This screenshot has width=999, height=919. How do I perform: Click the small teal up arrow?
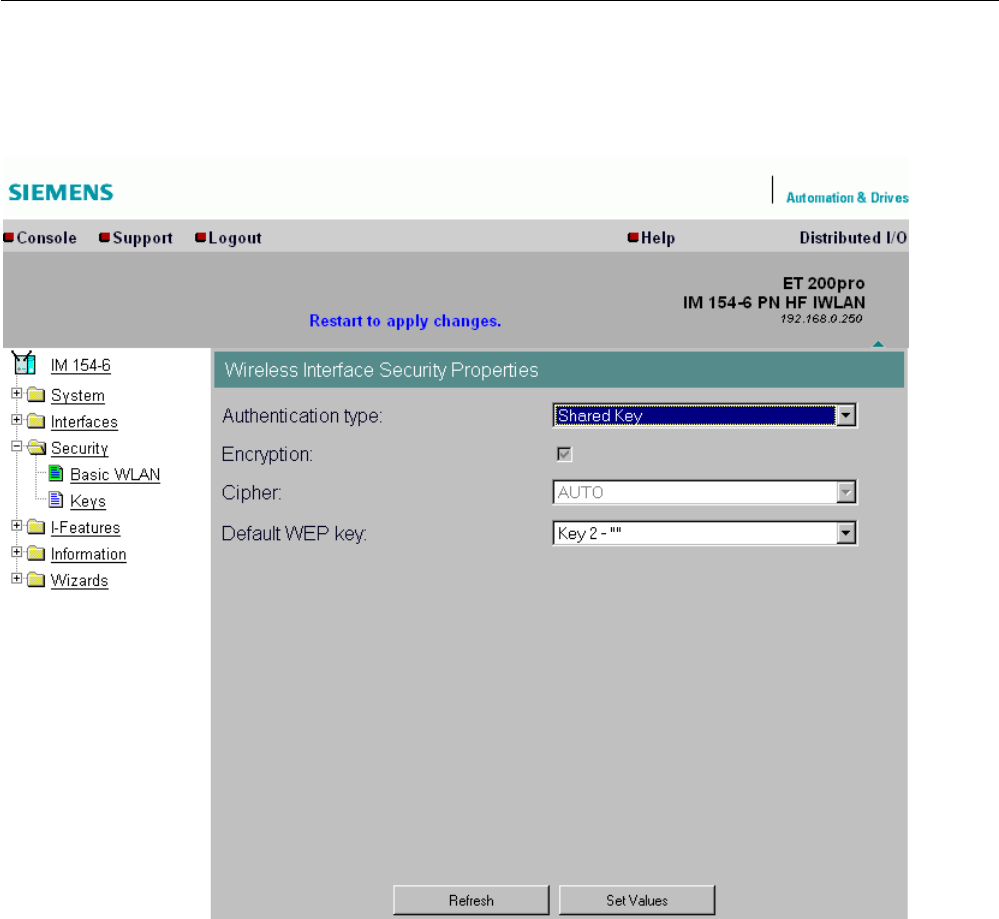(878, 344)
